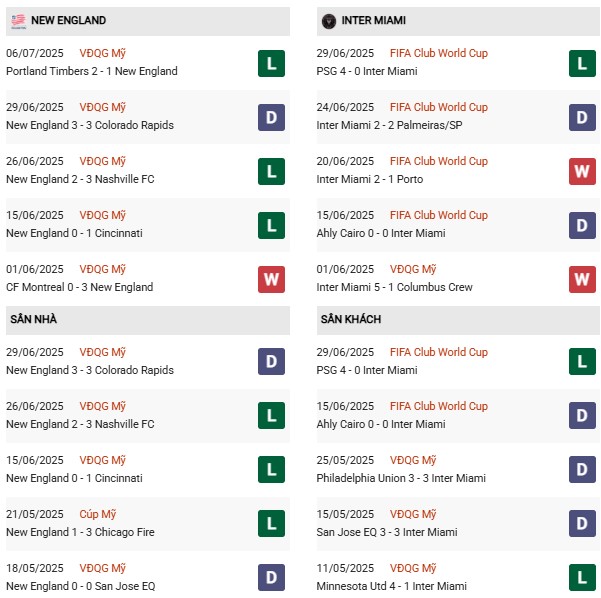Click the L badge for Portland Timbers match

pos(270,63)
